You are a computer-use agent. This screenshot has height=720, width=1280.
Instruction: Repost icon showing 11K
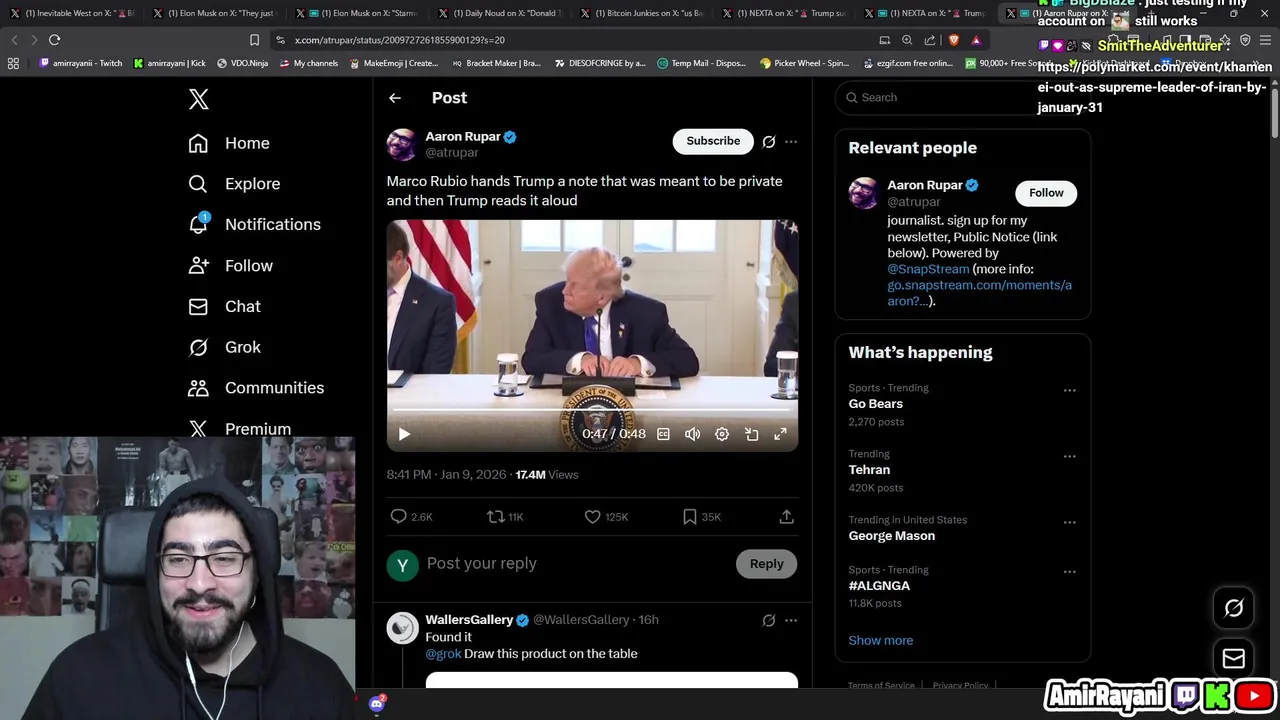[x=505, y=517]
